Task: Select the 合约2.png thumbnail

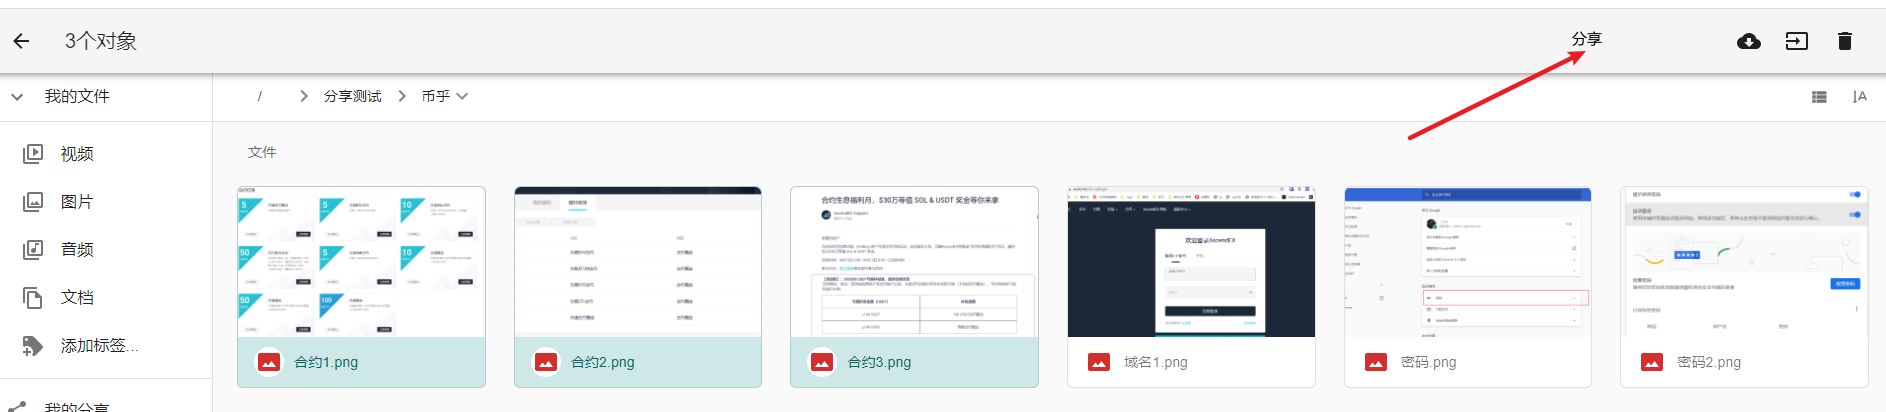Action: (638, 262)
